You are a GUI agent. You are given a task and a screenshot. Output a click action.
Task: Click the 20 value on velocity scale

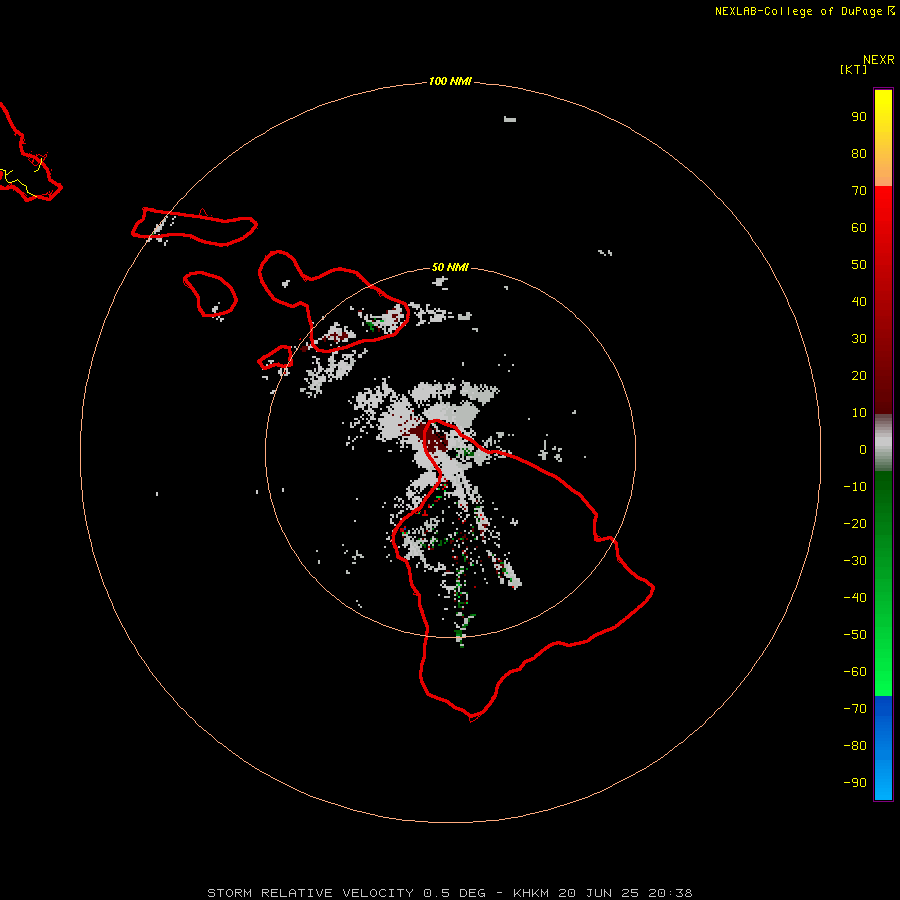[859, 375]
